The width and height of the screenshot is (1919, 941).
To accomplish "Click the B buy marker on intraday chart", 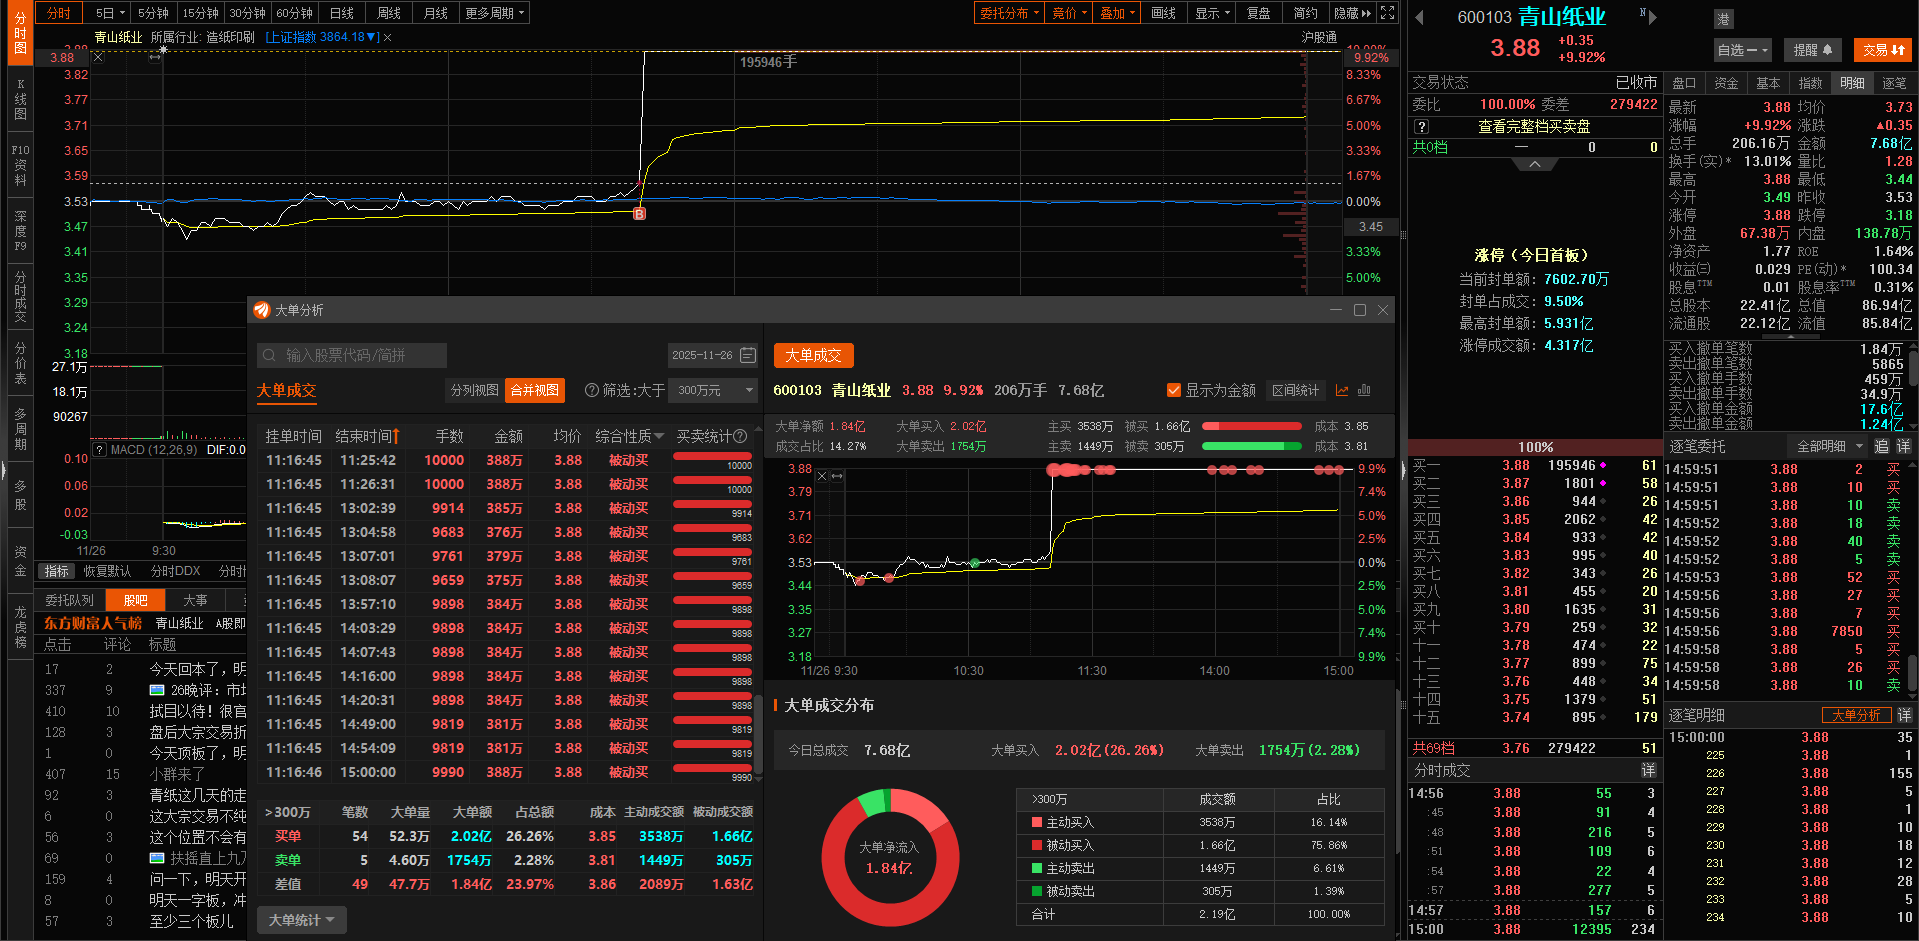I will pyautogui.click(x=640, y=213).
